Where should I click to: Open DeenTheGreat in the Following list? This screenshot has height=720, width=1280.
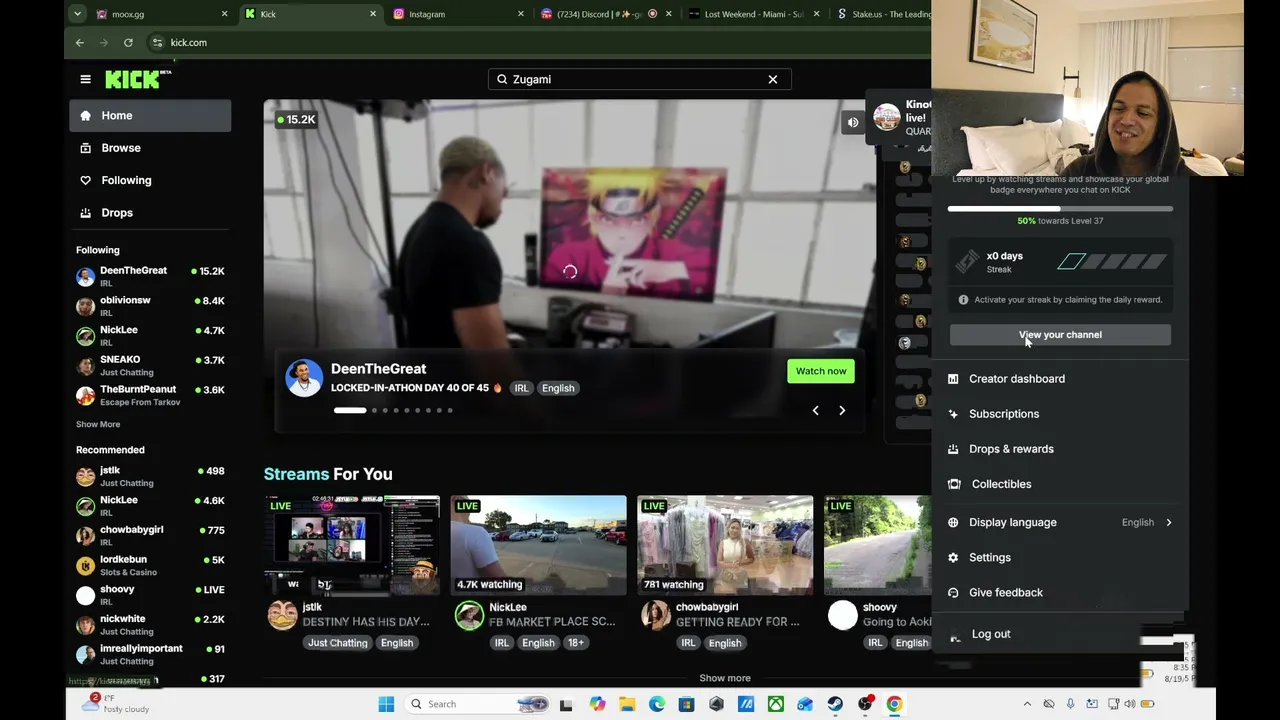(x=150, y=276)
